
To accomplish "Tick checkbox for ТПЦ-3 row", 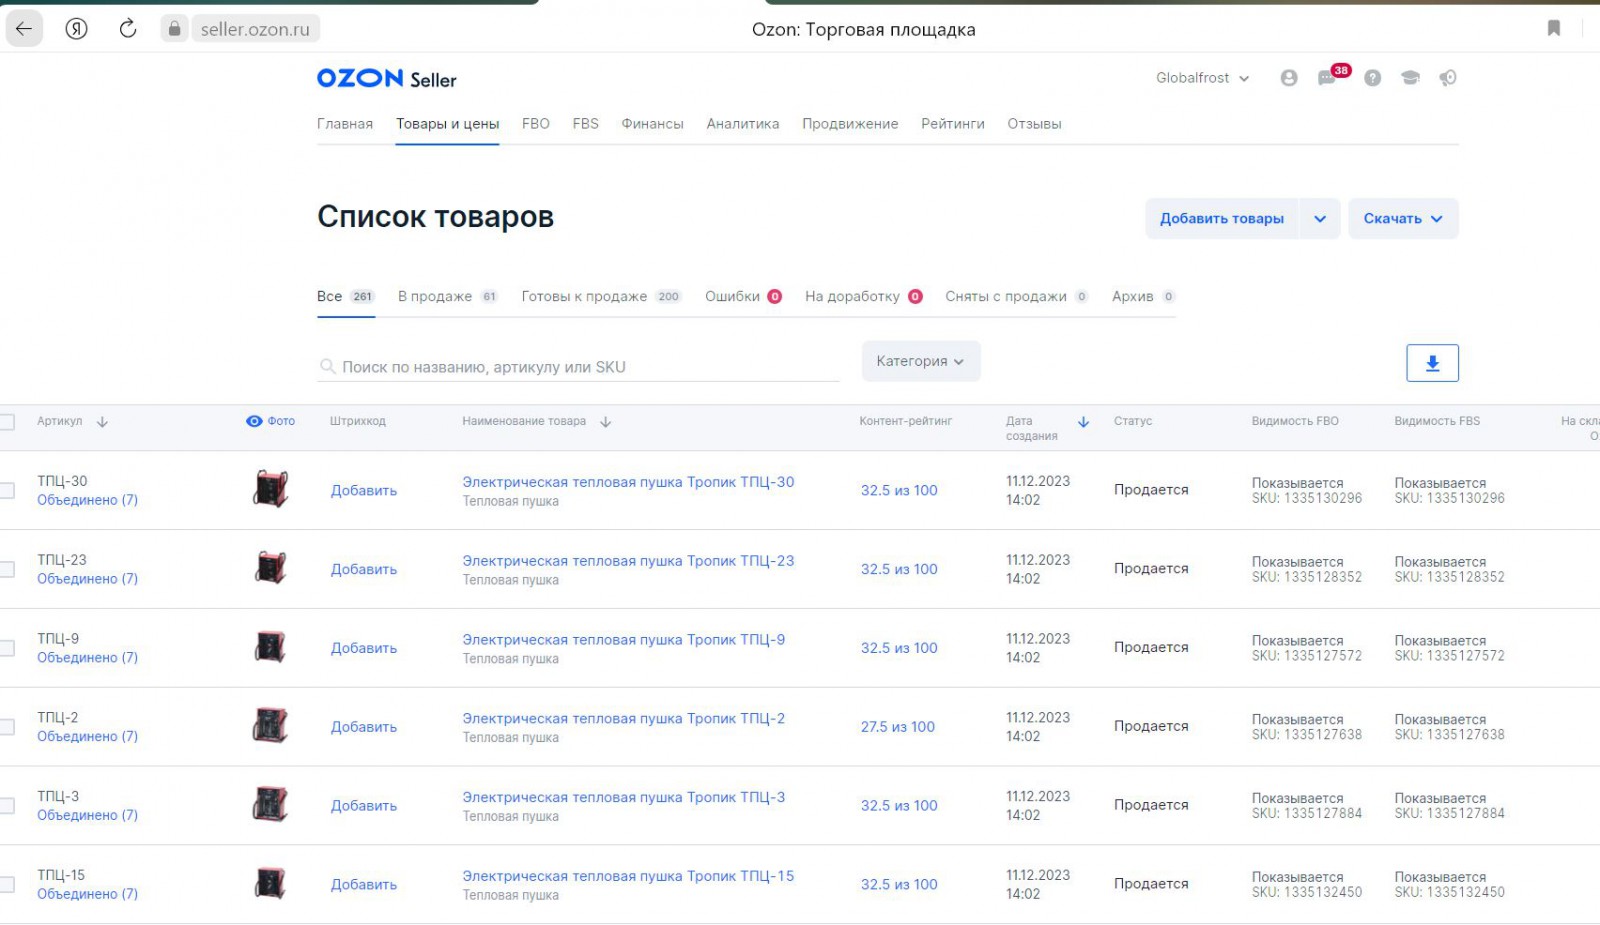I will pyautogui.click(x=7, y=806).
